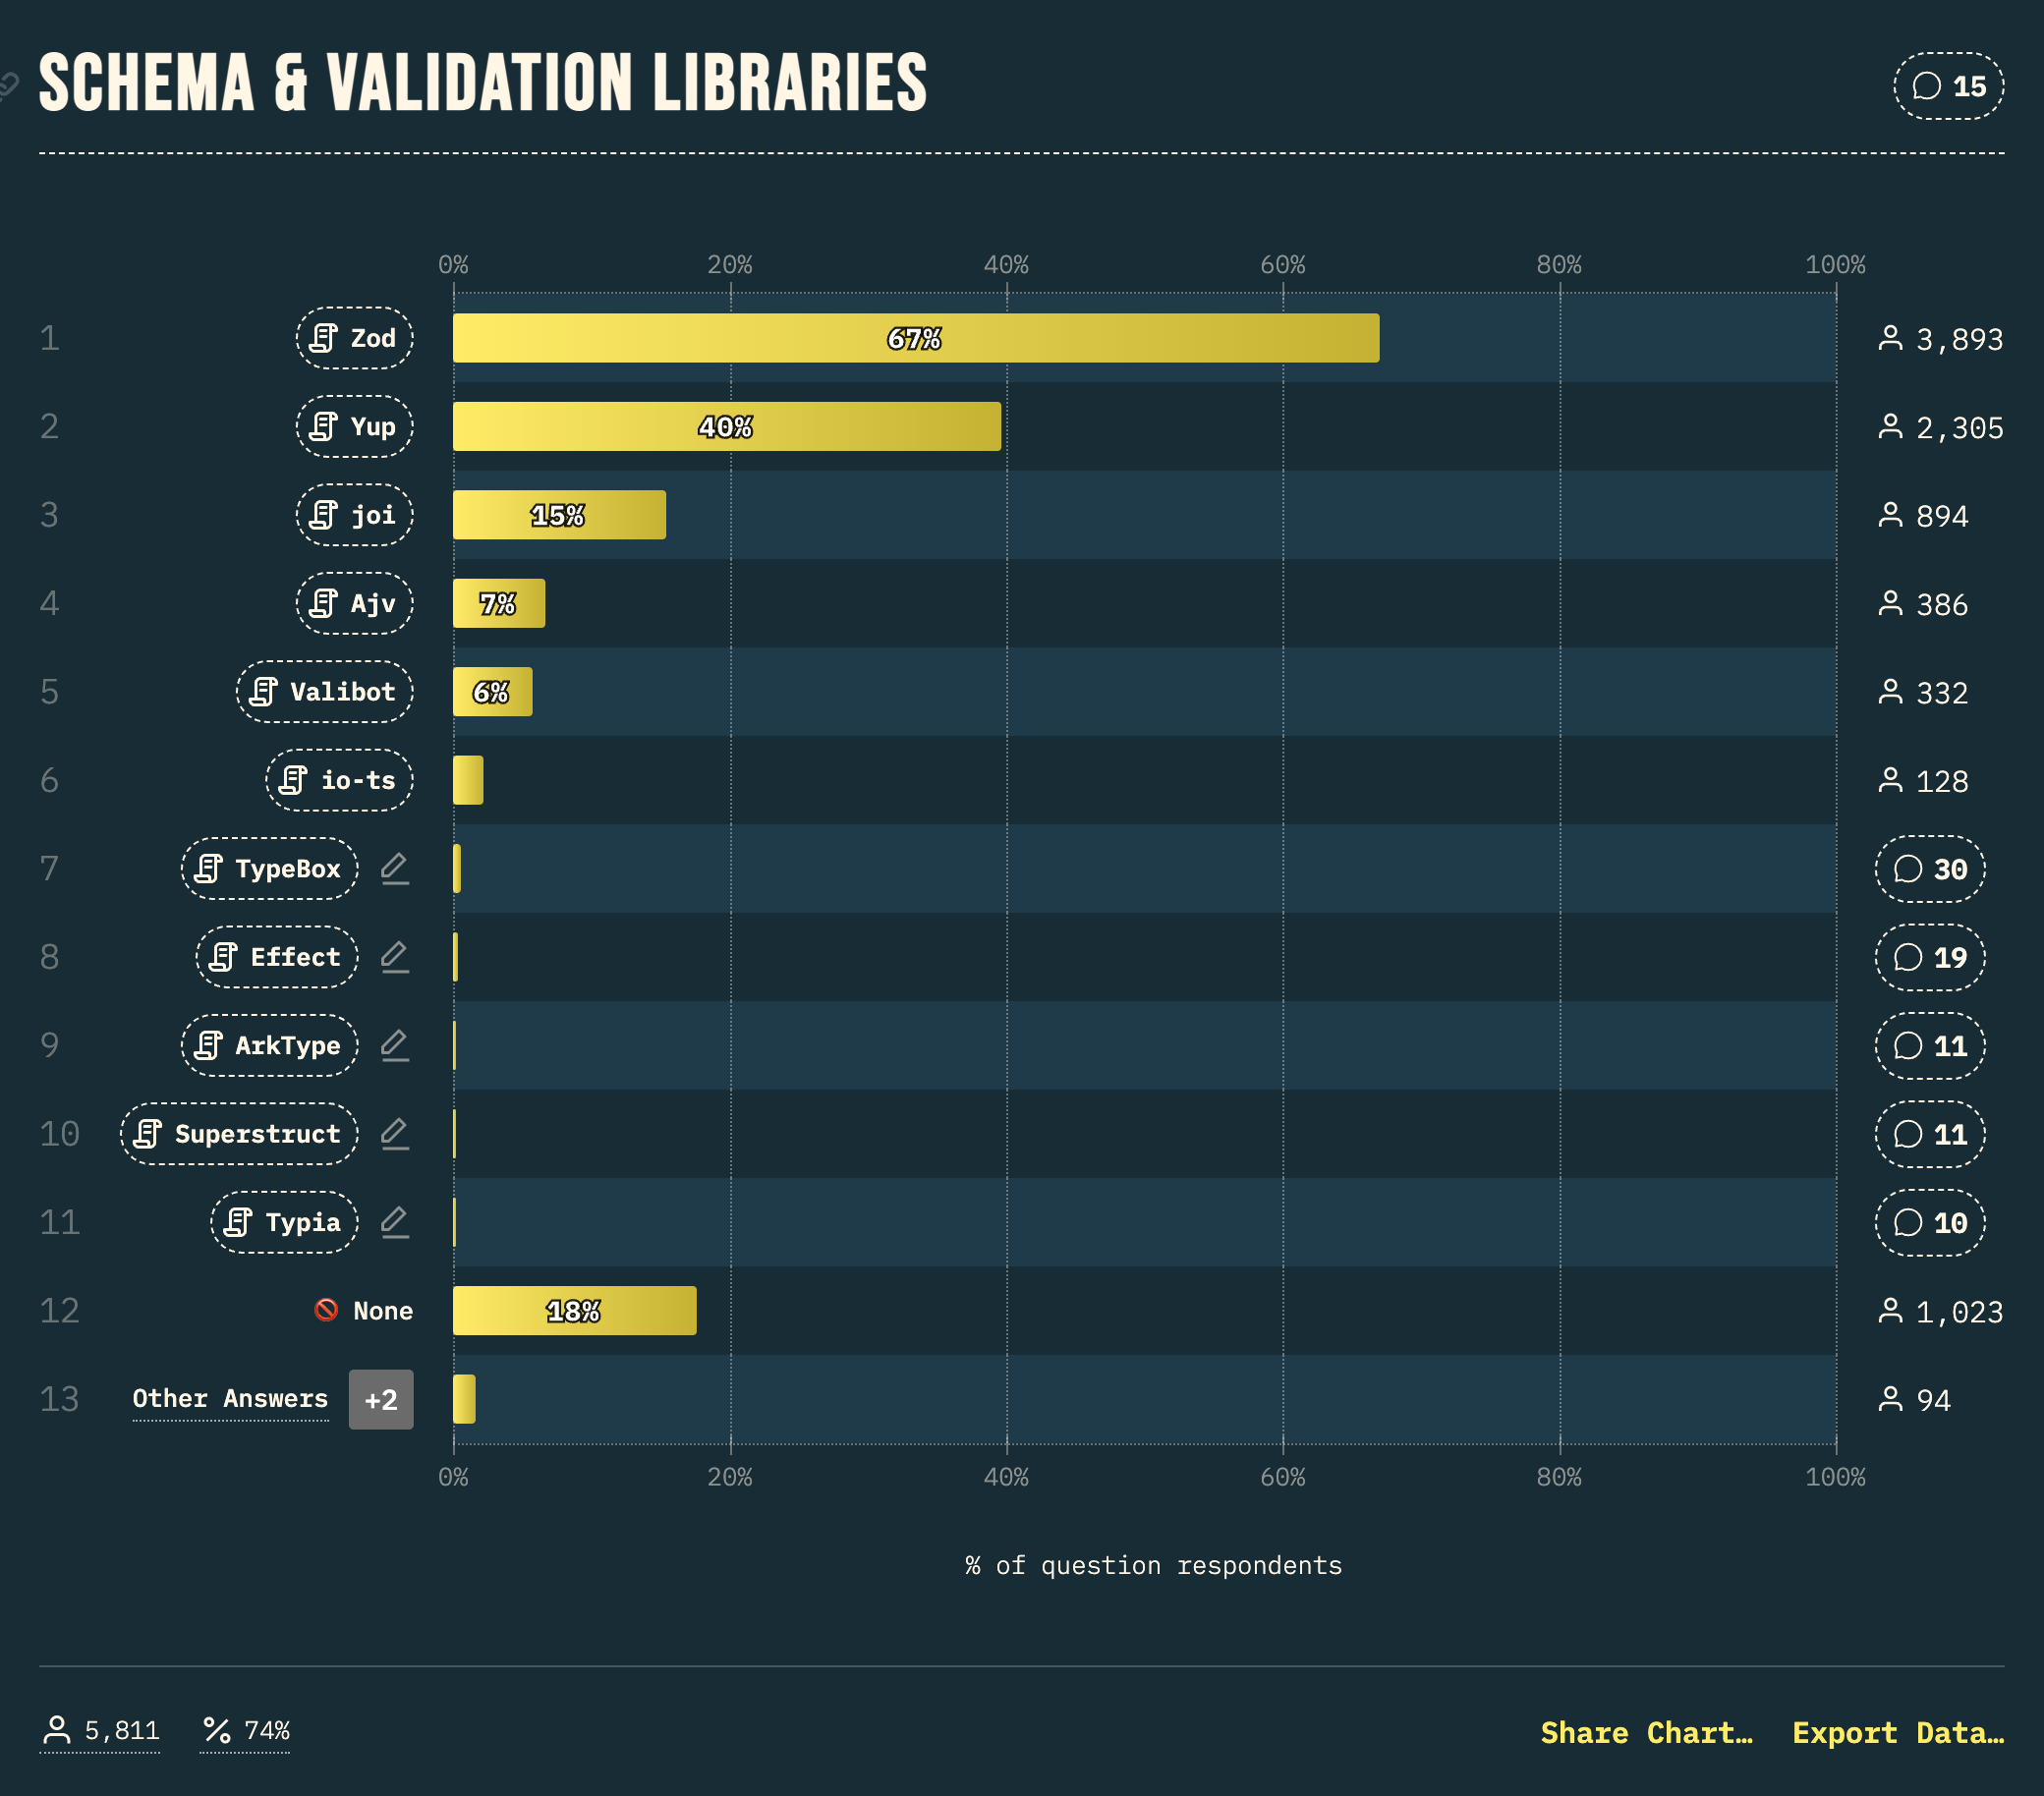Open the 30 comments bubble for TypeBox
This screenshot has width=2044, height=1796.
[x=1929, y=869]
